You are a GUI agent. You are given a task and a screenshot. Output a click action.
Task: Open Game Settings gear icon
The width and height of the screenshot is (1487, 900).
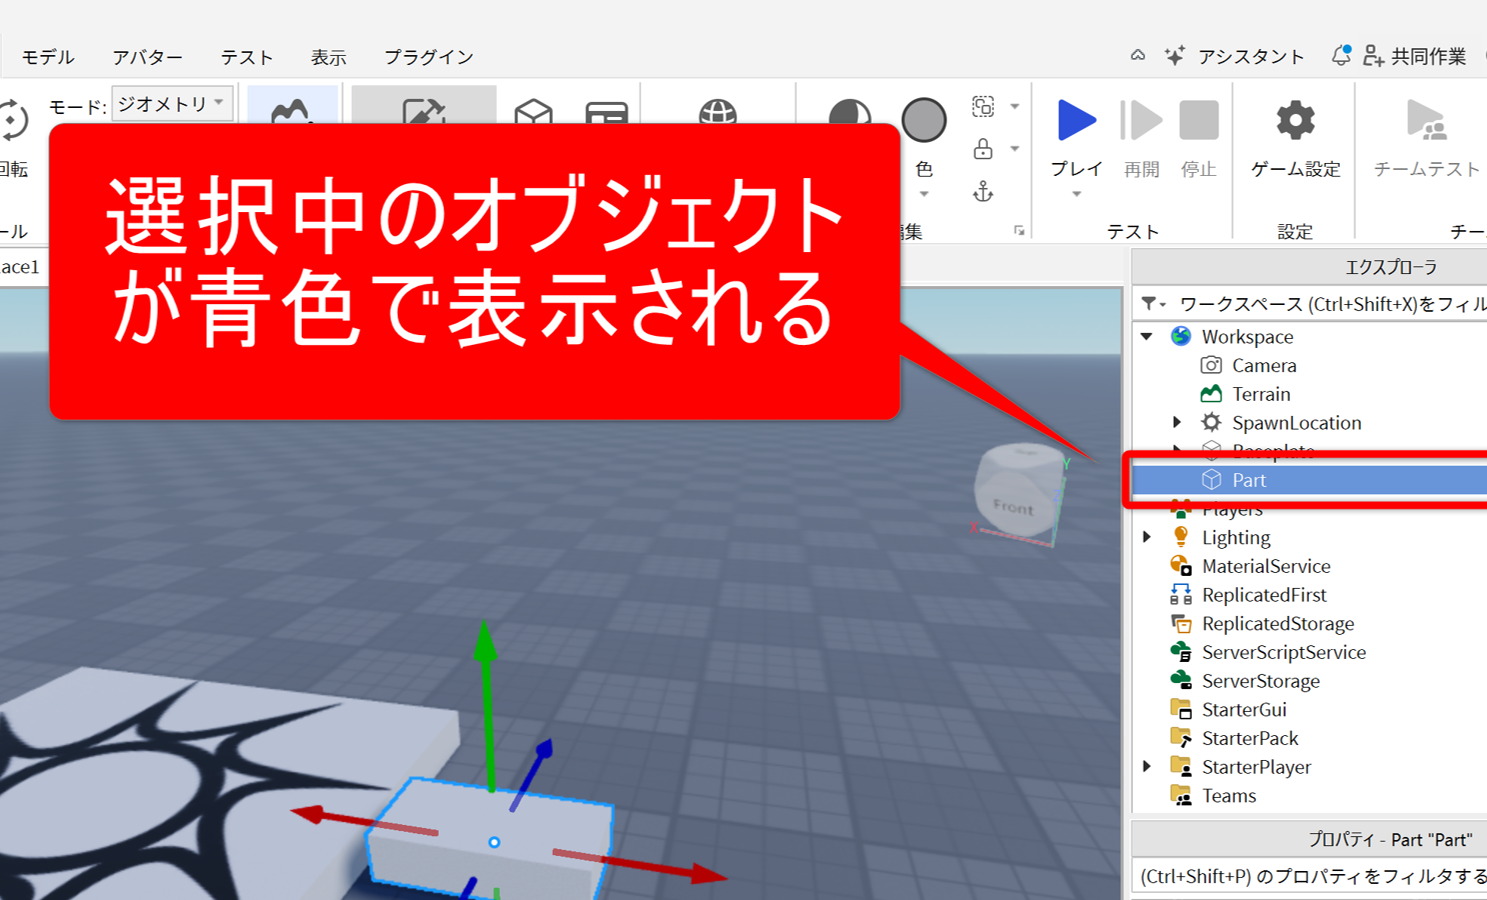click(1295, 121)
